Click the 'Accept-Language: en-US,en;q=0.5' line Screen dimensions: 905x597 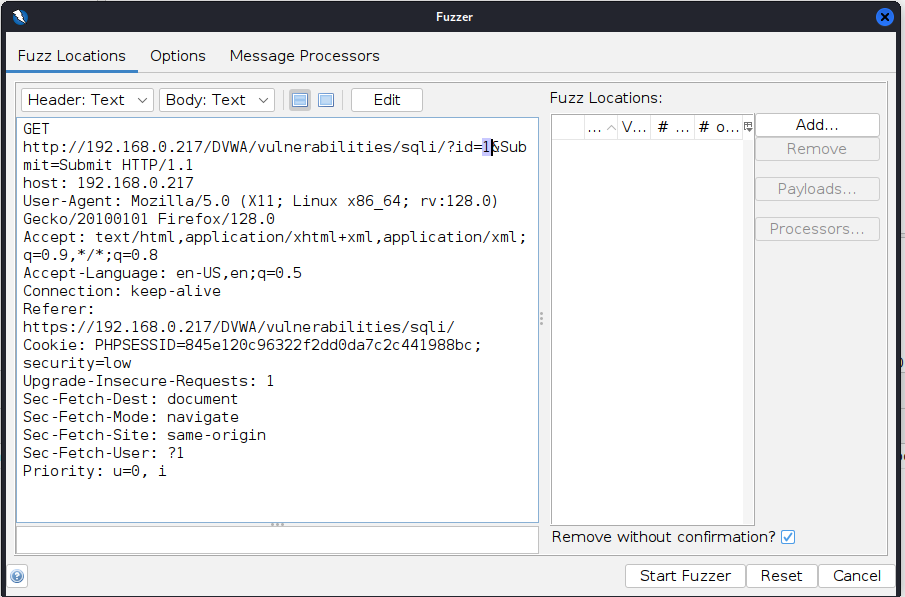[x=162, y=273]
